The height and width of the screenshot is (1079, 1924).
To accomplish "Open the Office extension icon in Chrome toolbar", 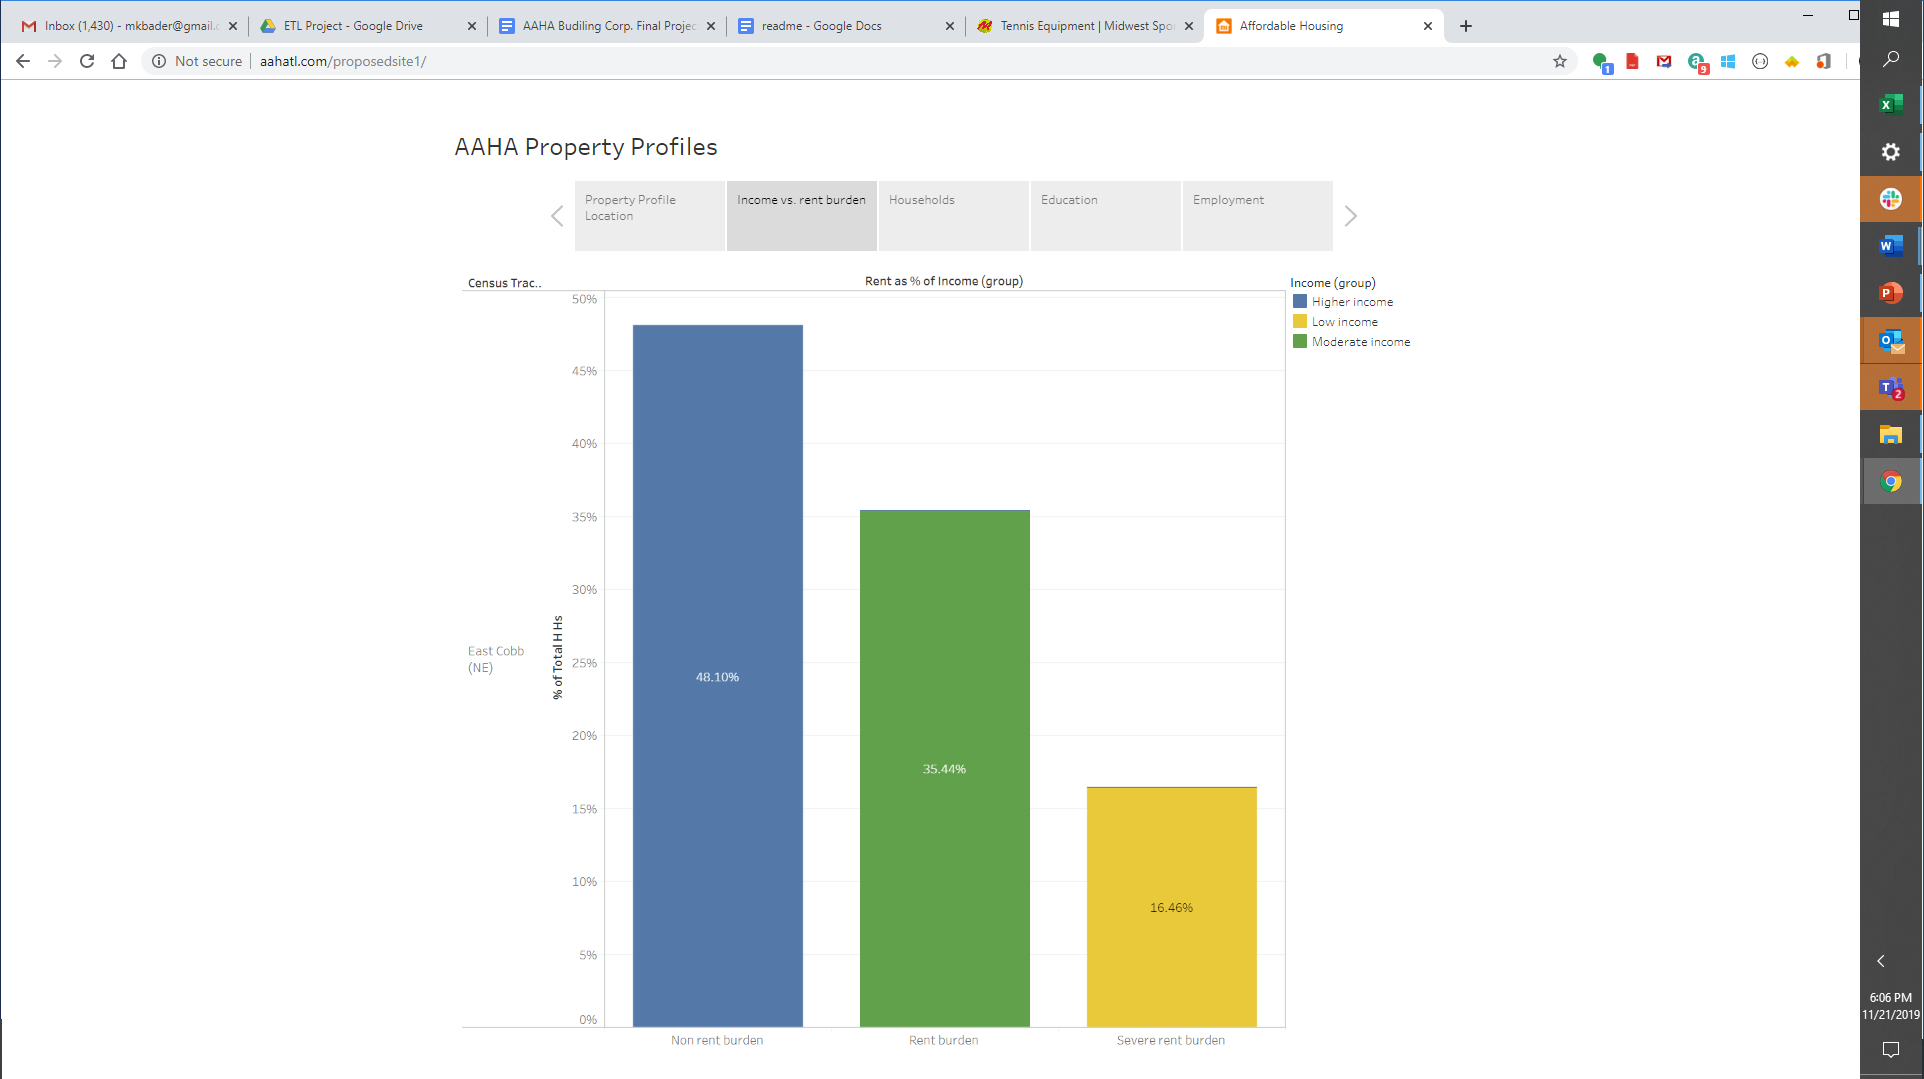I will point(1824,61).
